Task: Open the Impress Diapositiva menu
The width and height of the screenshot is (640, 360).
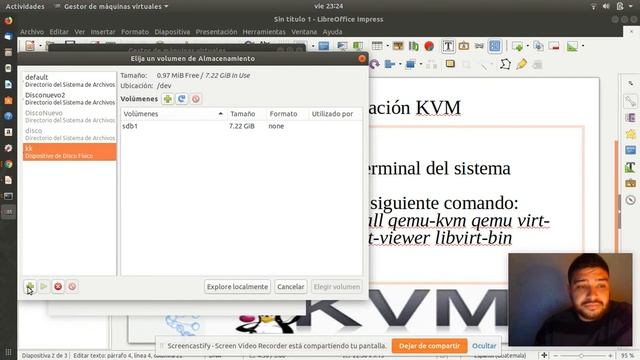Action: (172, 32)
